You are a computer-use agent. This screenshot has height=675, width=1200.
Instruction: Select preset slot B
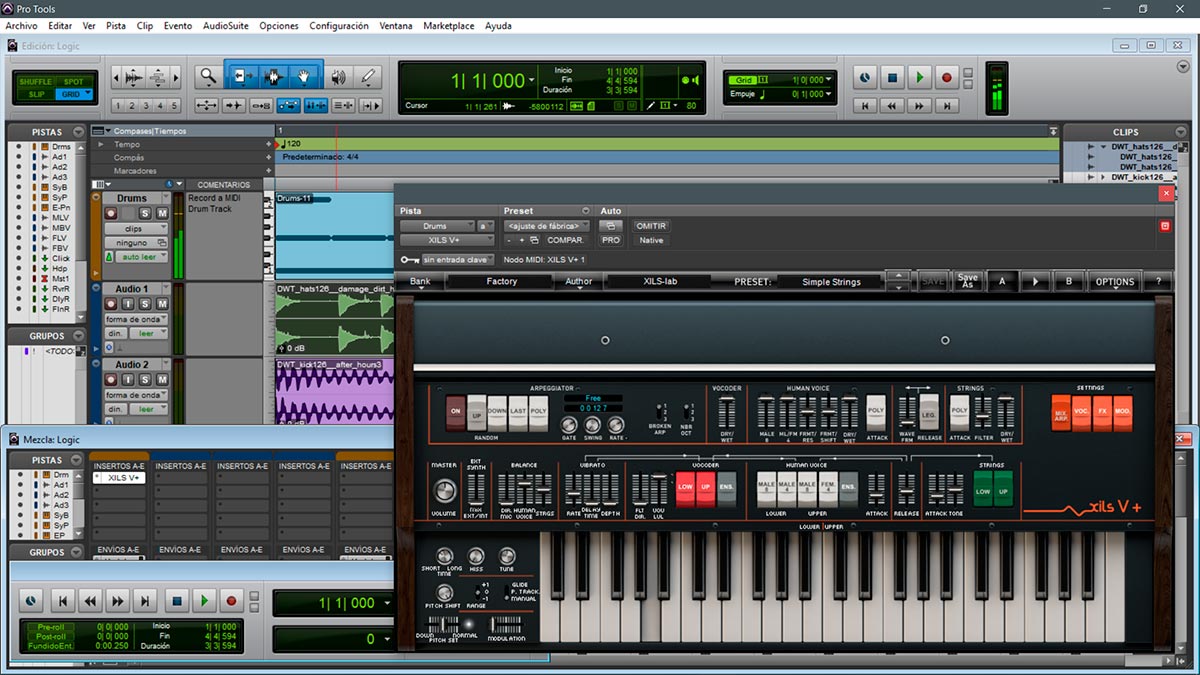point(1069,282)
